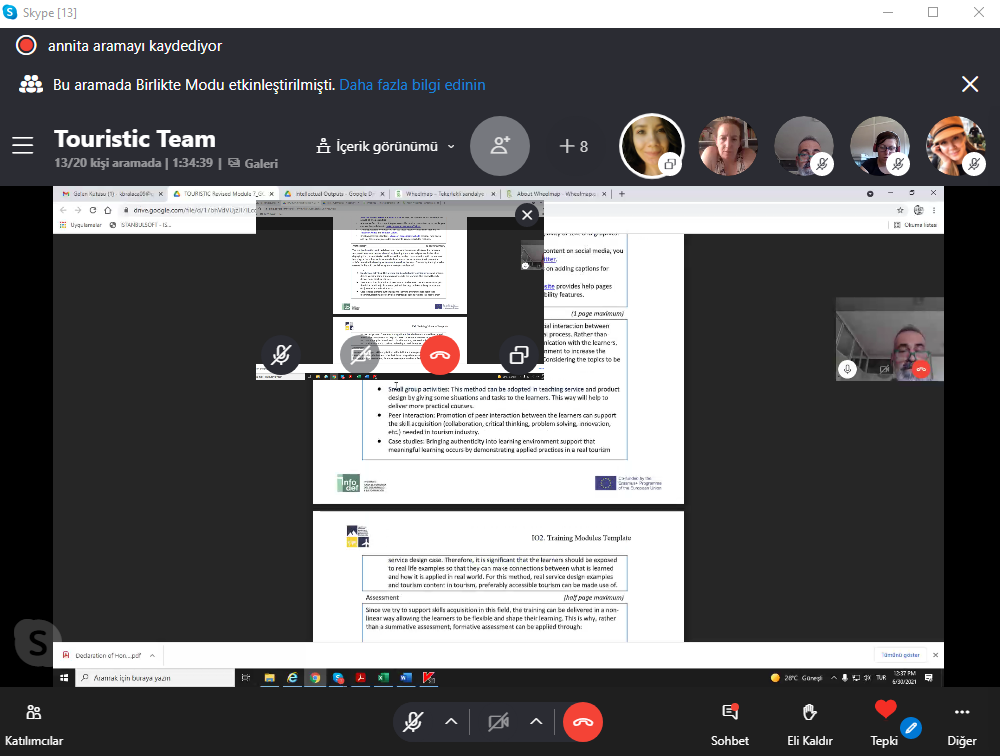Expand microphone options chevron
Image resolution: width=1000 pixels, height=756 pixels.
click(x=451, y=722)
